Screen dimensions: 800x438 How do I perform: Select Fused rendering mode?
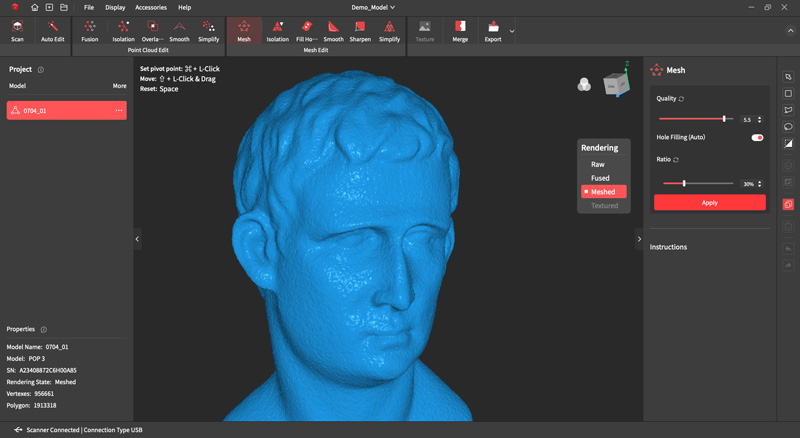pyautogui.click(x=600, y=178)
